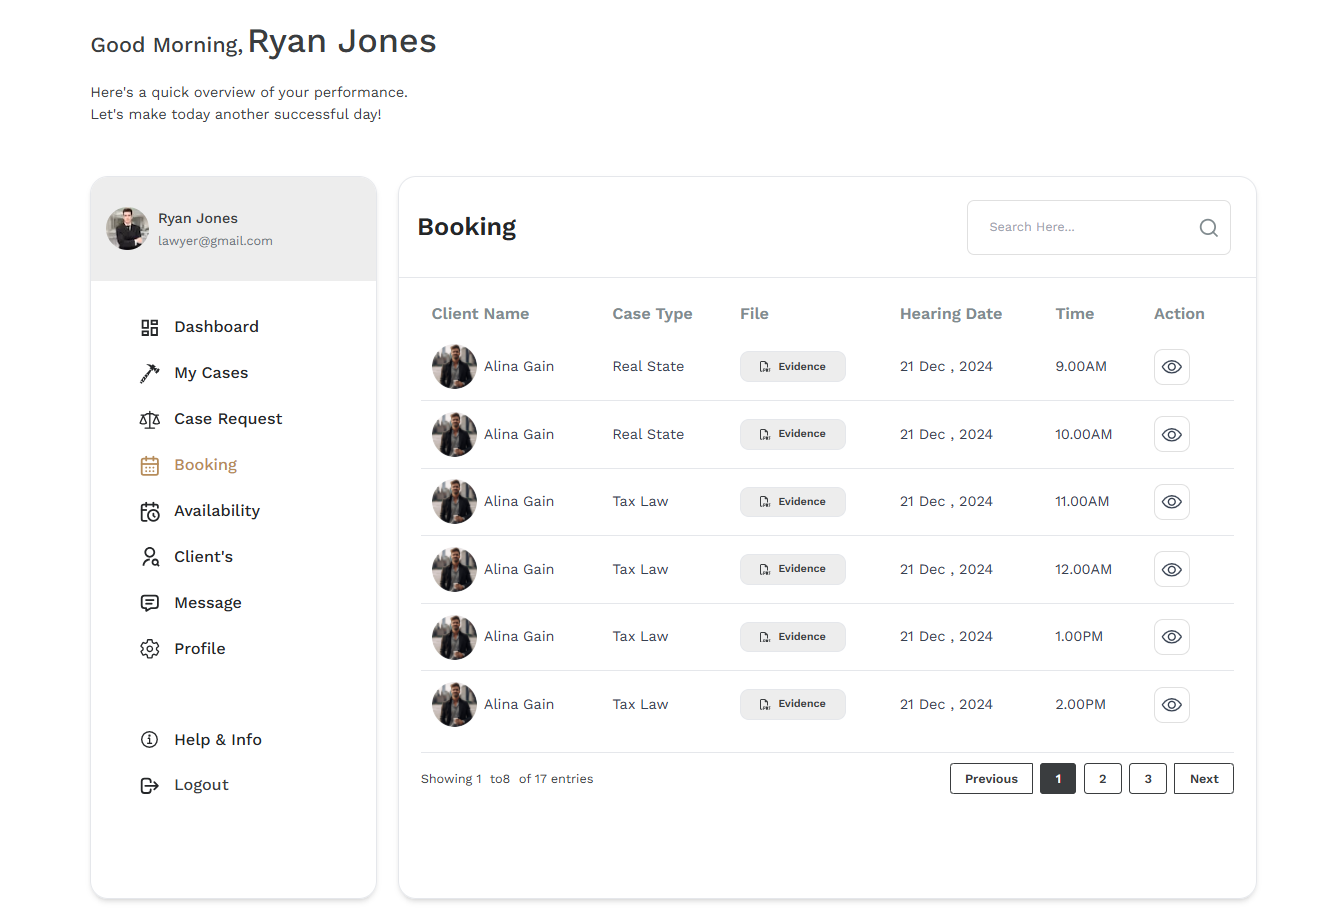The height and width of the screenshot is (911, 1337).
Task: Focus the Search Here input field
Action: tap(1098, 228)
